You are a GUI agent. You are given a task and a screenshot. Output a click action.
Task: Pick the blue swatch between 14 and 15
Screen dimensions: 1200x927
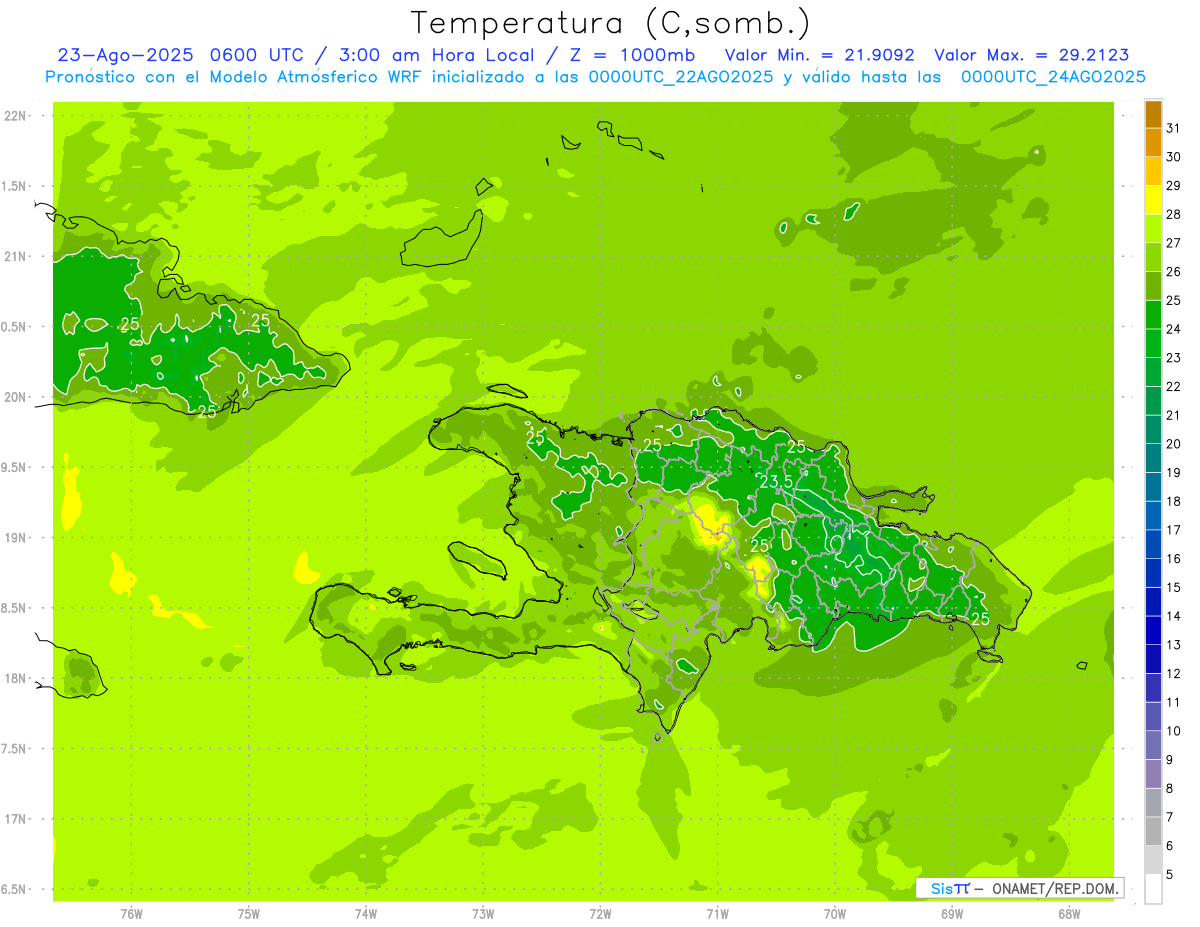(1153, 602)
